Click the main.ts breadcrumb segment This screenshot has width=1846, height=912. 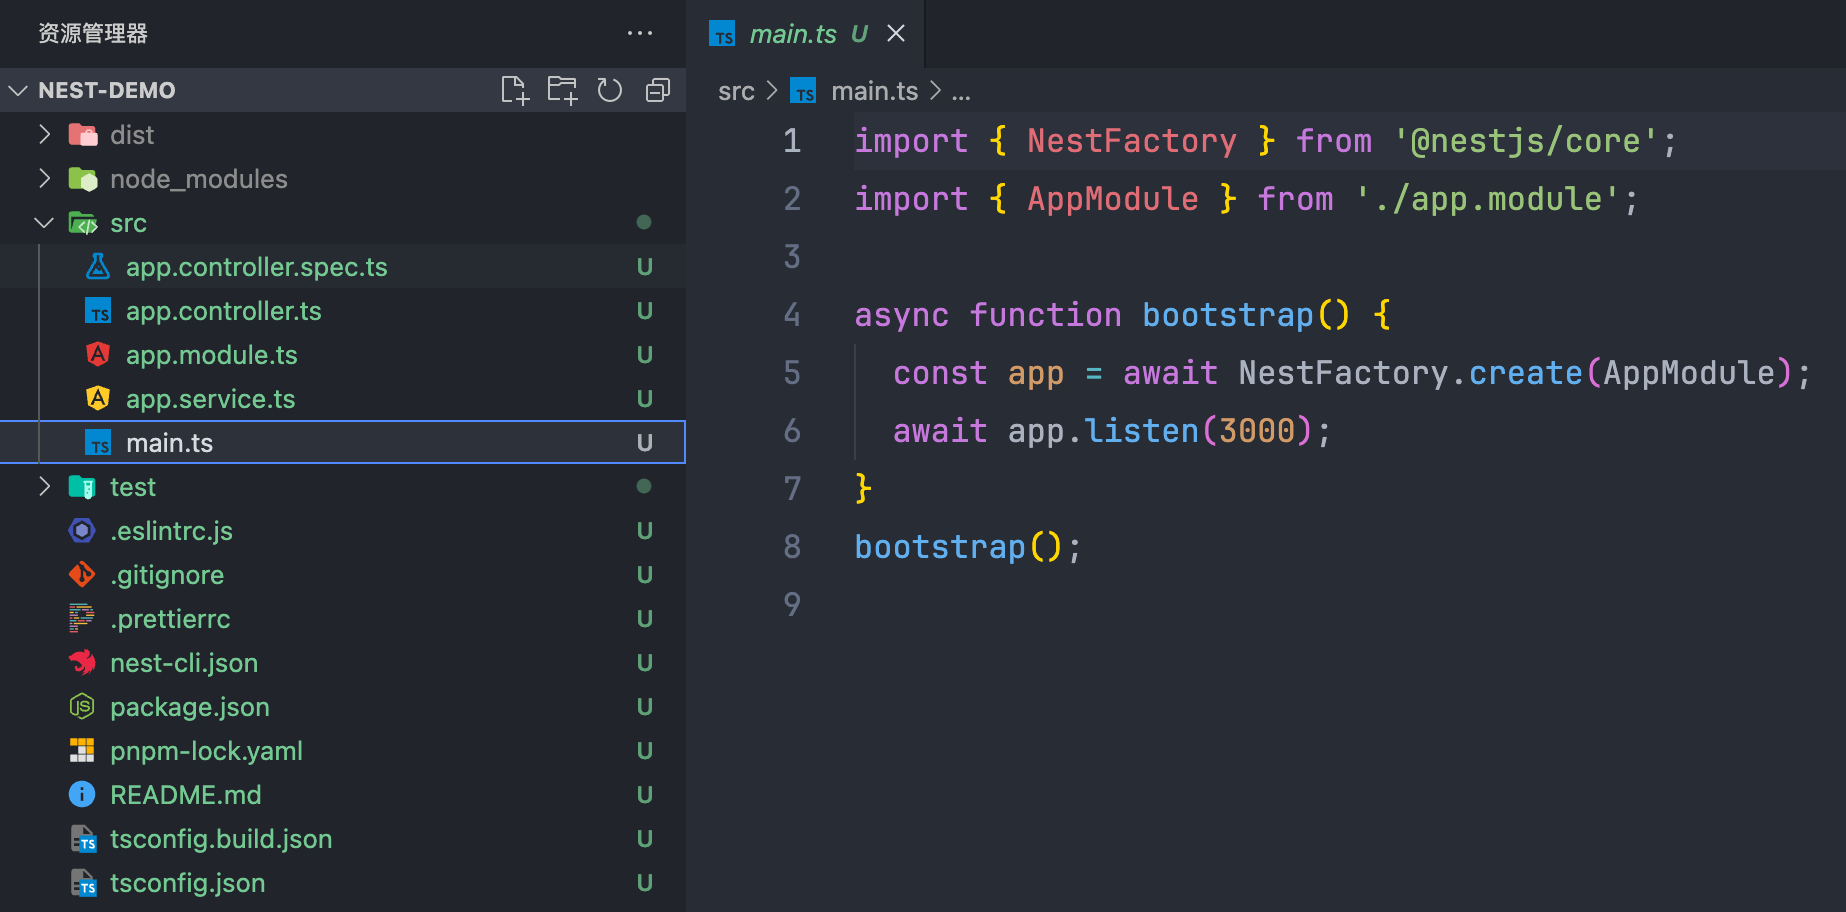click(x=874, y=91)
